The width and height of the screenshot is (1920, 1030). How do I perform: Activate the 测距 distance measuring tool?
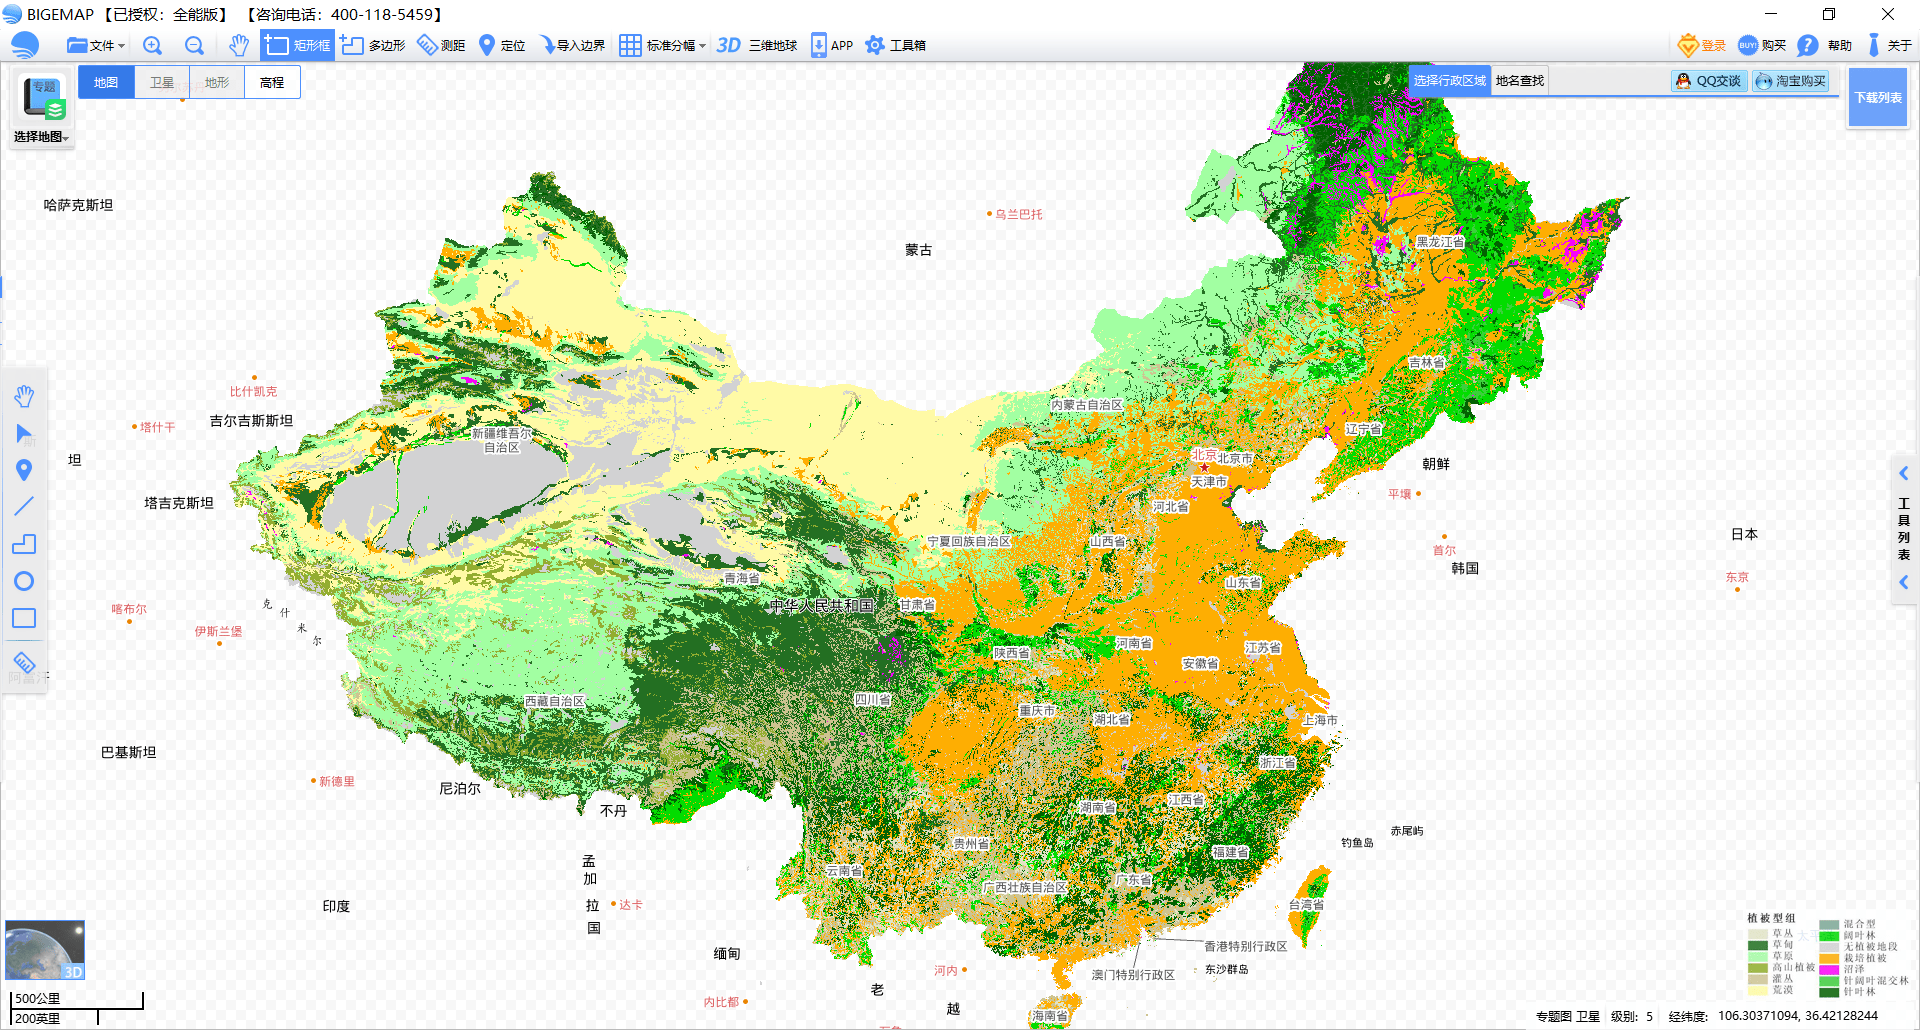pos(441,45)
